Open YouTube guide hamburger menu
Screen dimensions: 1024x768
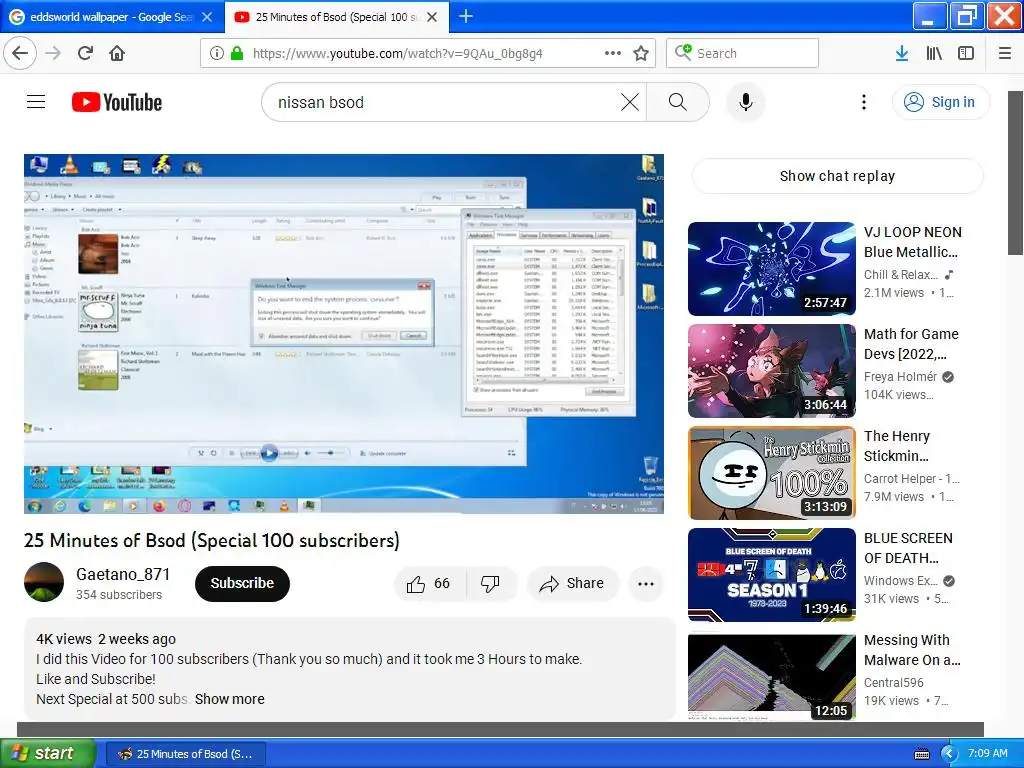pyautogui.click(x=36, y=102)
